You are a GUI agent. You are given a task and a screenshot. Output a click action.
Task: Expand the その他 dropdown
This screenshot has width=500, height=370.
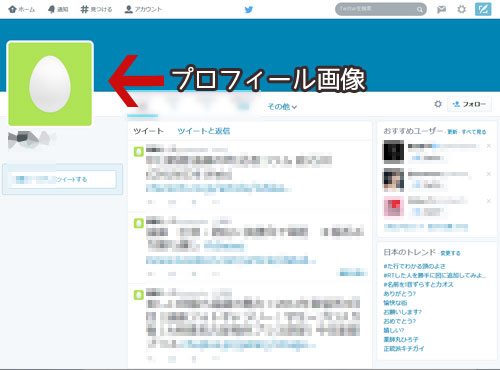pyautogui.click(x=282, y=107)
